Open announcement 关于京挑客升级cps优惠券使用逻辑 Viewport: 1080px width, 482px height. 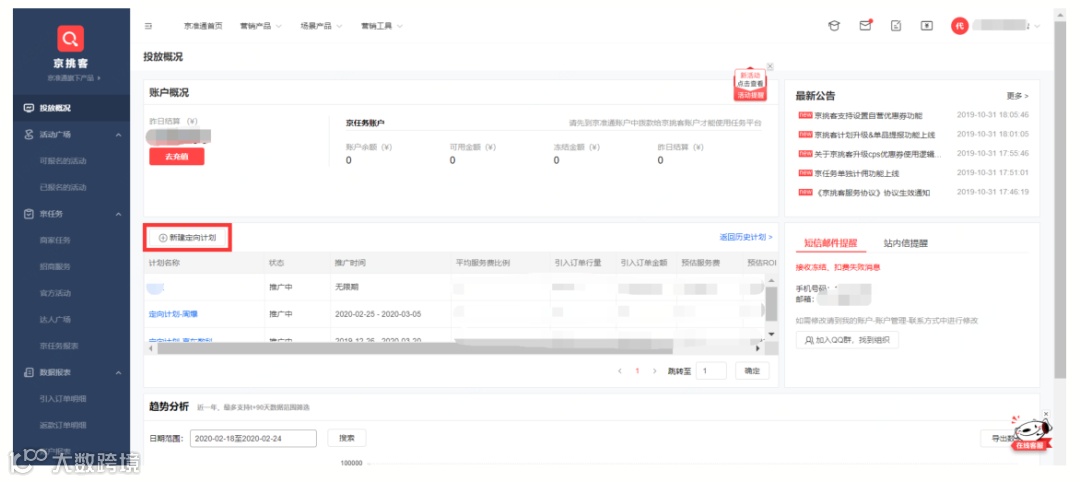(x=878, y=154)
